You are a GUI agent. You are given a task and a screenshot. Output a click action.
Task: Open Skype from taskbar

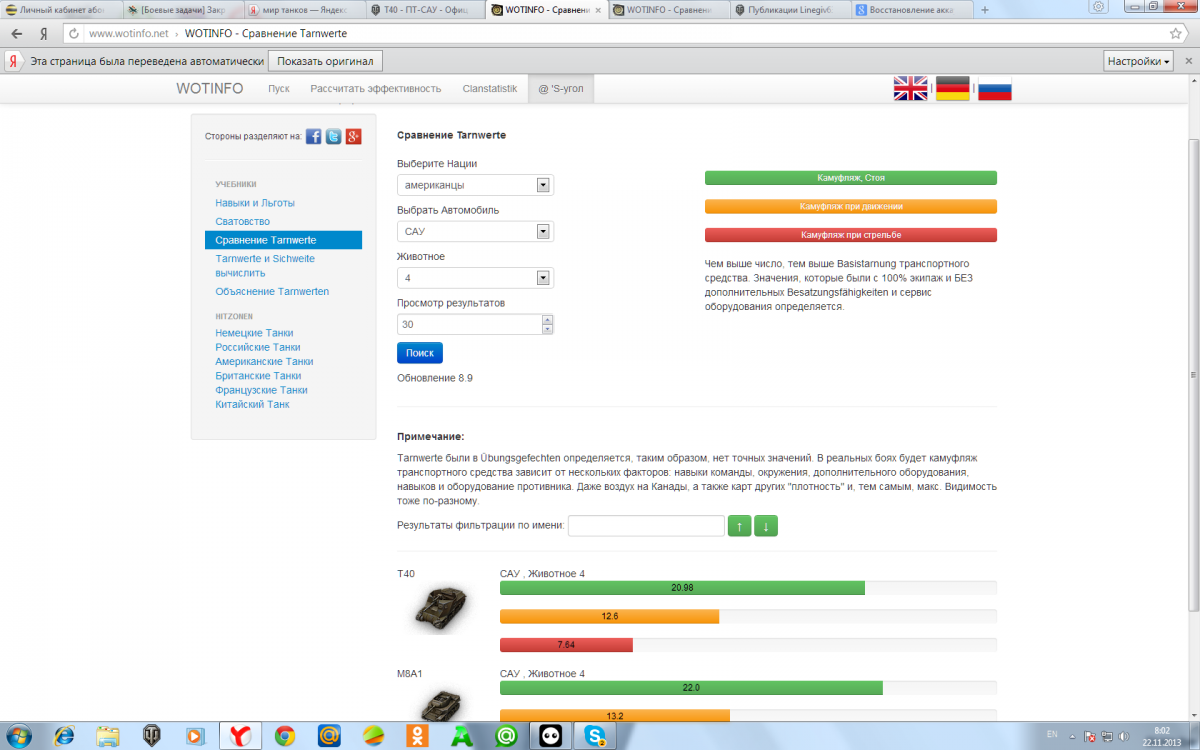[597, 736]
